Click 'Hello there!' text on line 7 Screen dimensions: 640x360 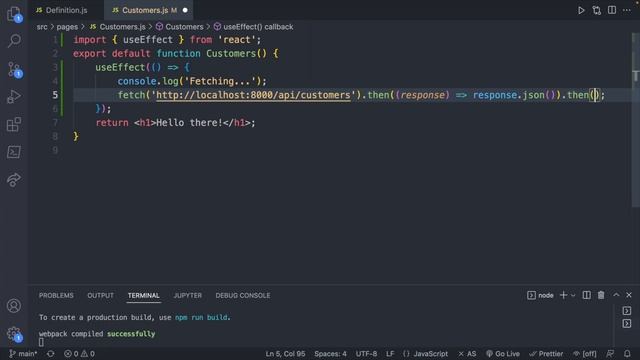pyautogui.click(x=189, y=122)
